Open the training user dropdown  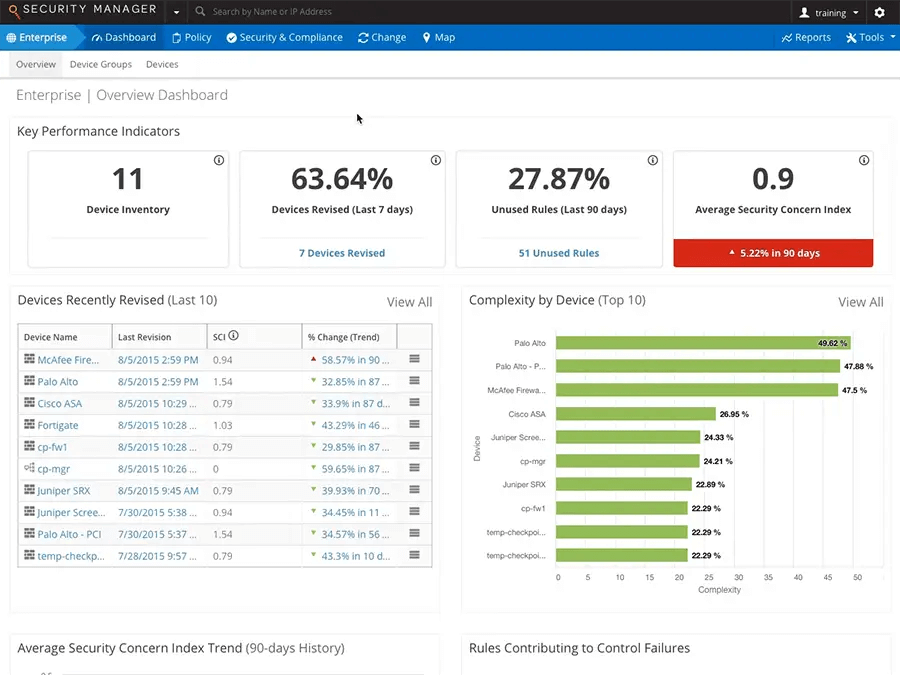pyautogui.click(x=830, y=13)
